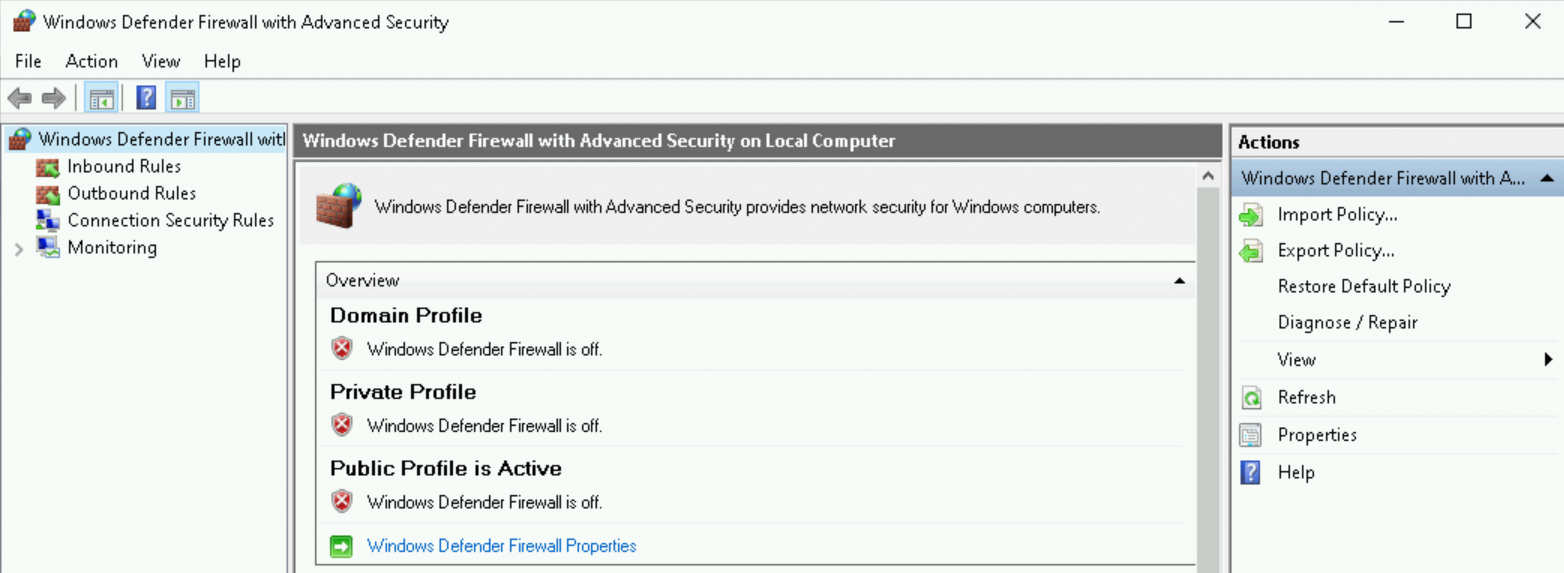Open the Action menu
The image size is (1564, 573).
(x=91, y=61)
